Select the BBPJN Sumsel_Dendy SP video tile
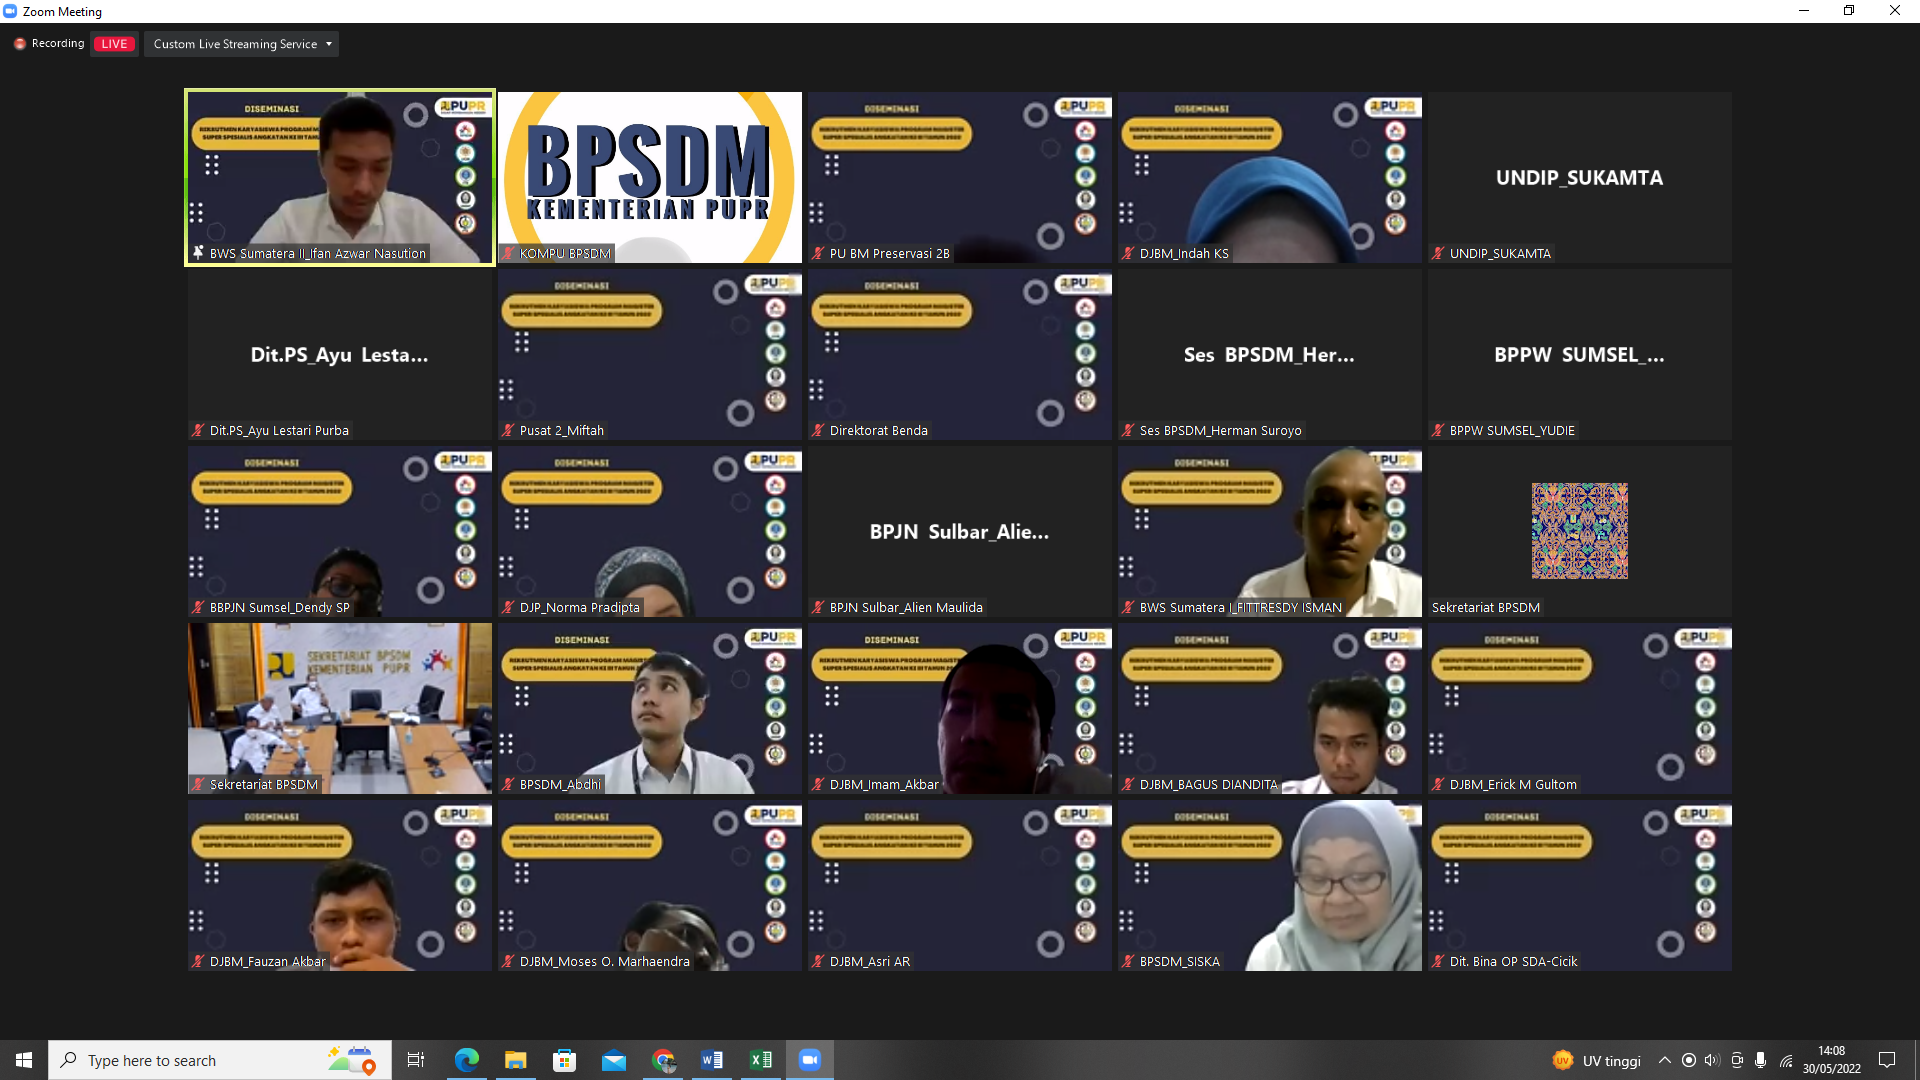Screen dimensions: 1920x1080 coord(340,531)
